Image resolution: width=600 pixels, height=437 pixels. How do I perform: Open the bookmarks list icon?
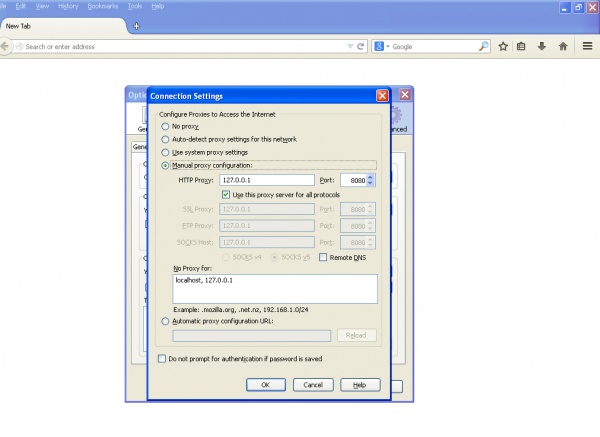[x=521, y=47]
